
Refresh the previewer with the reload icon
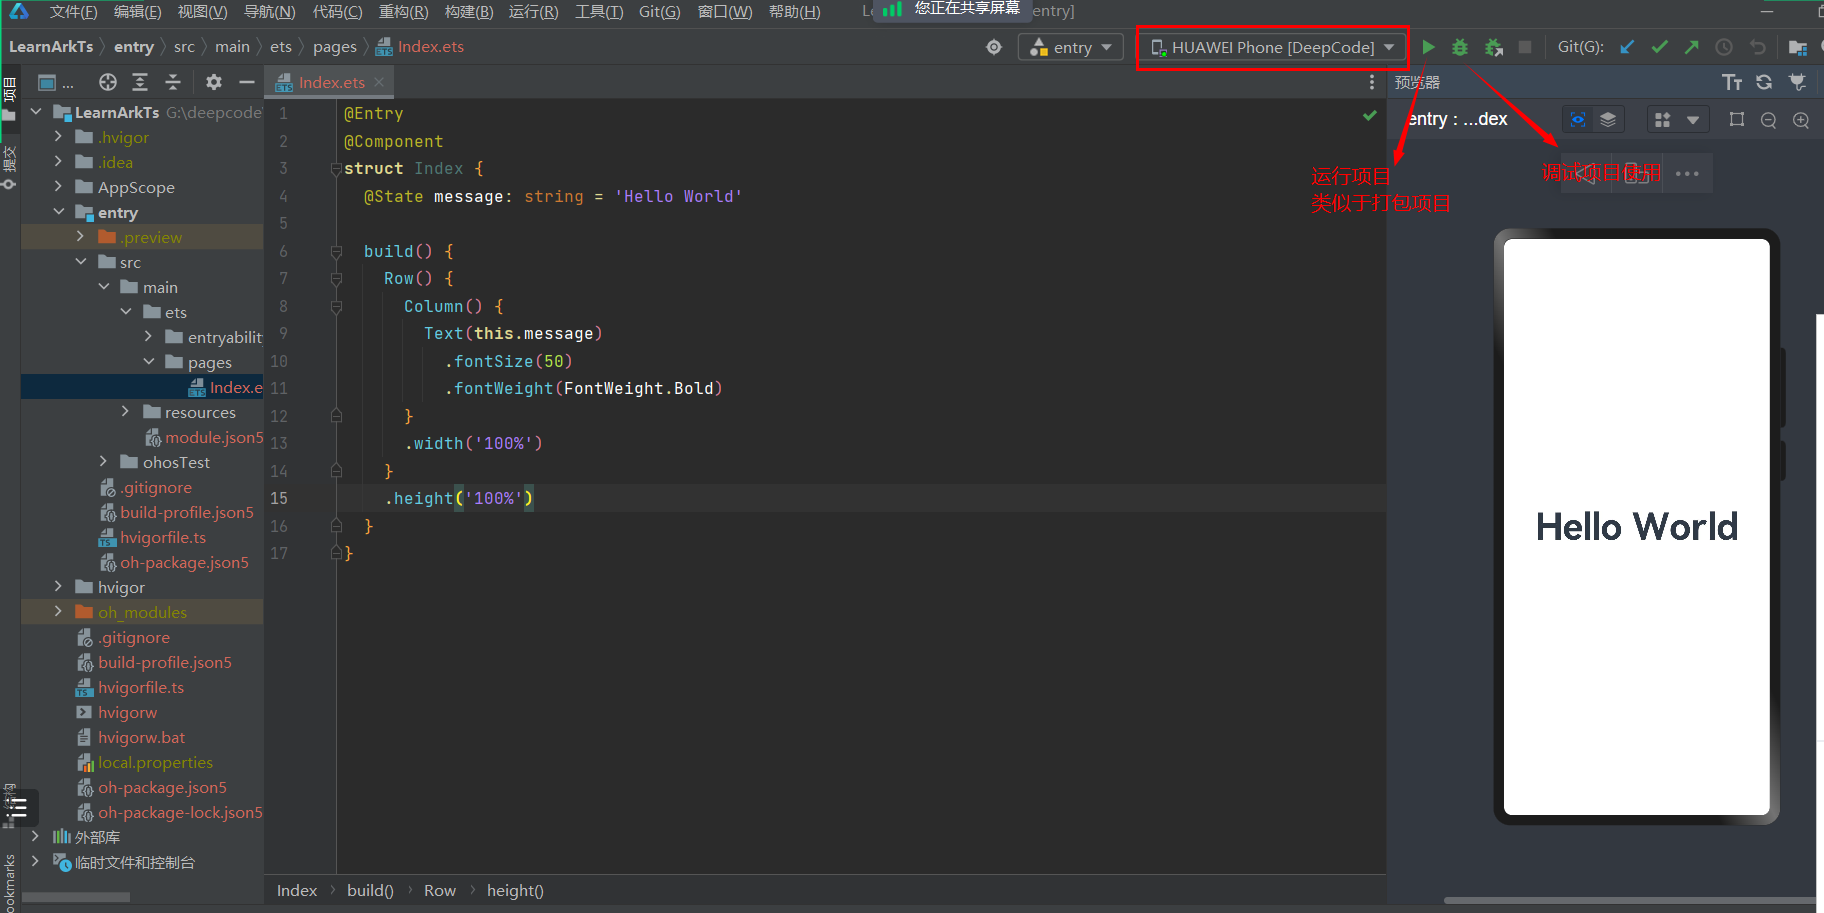(1764, 82)
